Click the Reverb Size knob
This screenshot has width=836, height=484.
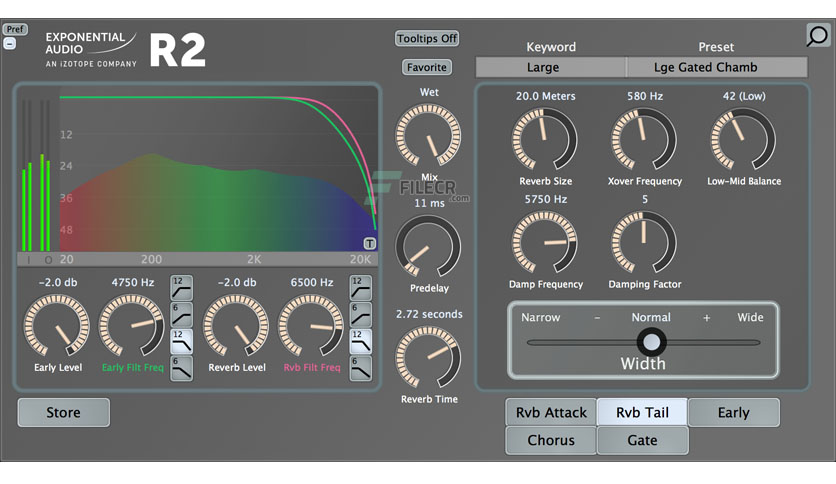click(544, 140)
